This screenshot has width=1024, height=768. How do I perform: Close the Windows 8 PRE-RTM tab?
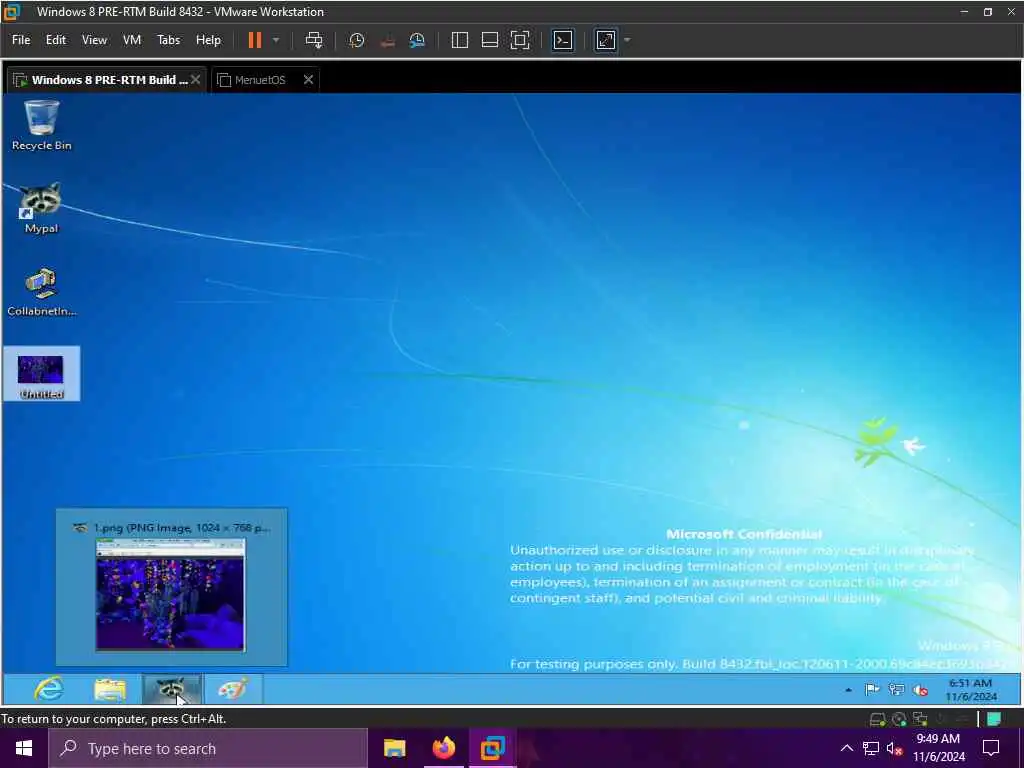[195, 80]
